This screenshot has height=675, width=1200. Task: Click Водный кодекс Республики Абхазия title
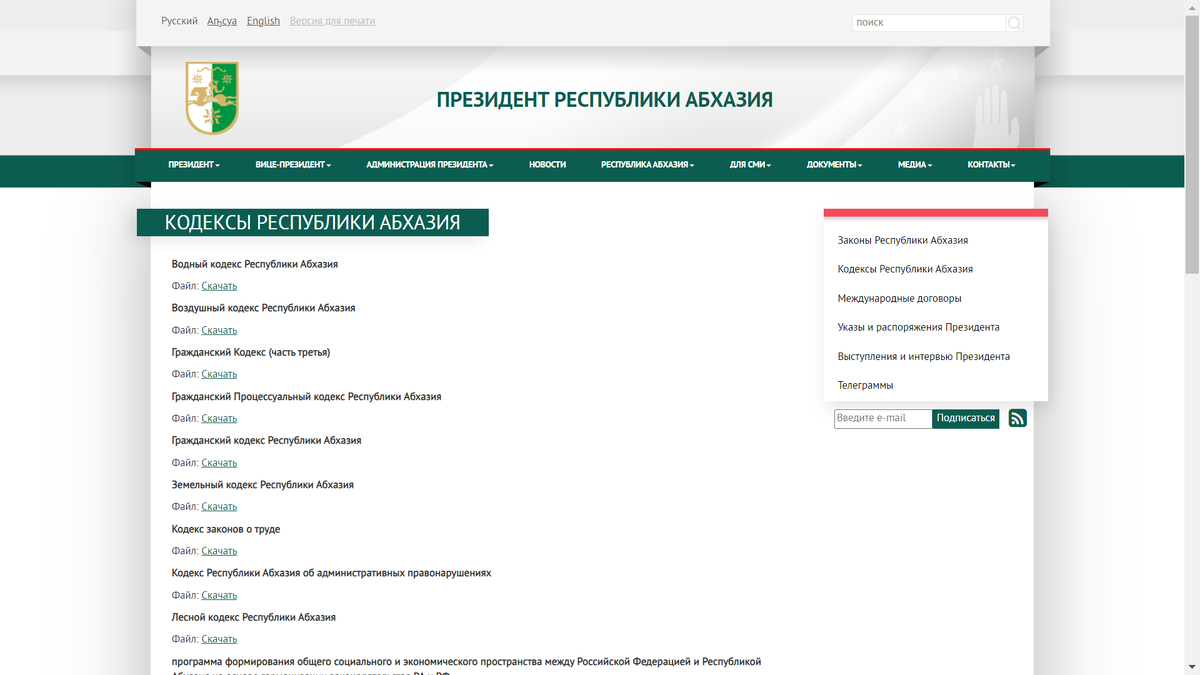pyautogui.click(x=255, y=264)
